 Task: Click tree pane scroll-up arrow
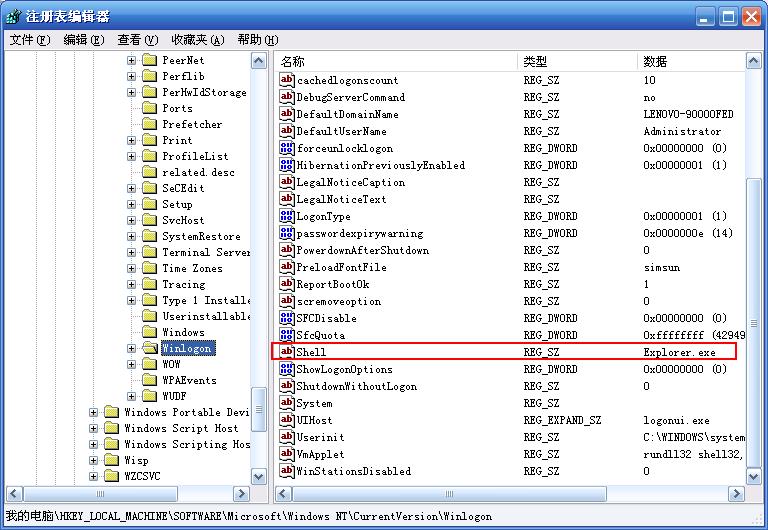(x=259, y=61)
